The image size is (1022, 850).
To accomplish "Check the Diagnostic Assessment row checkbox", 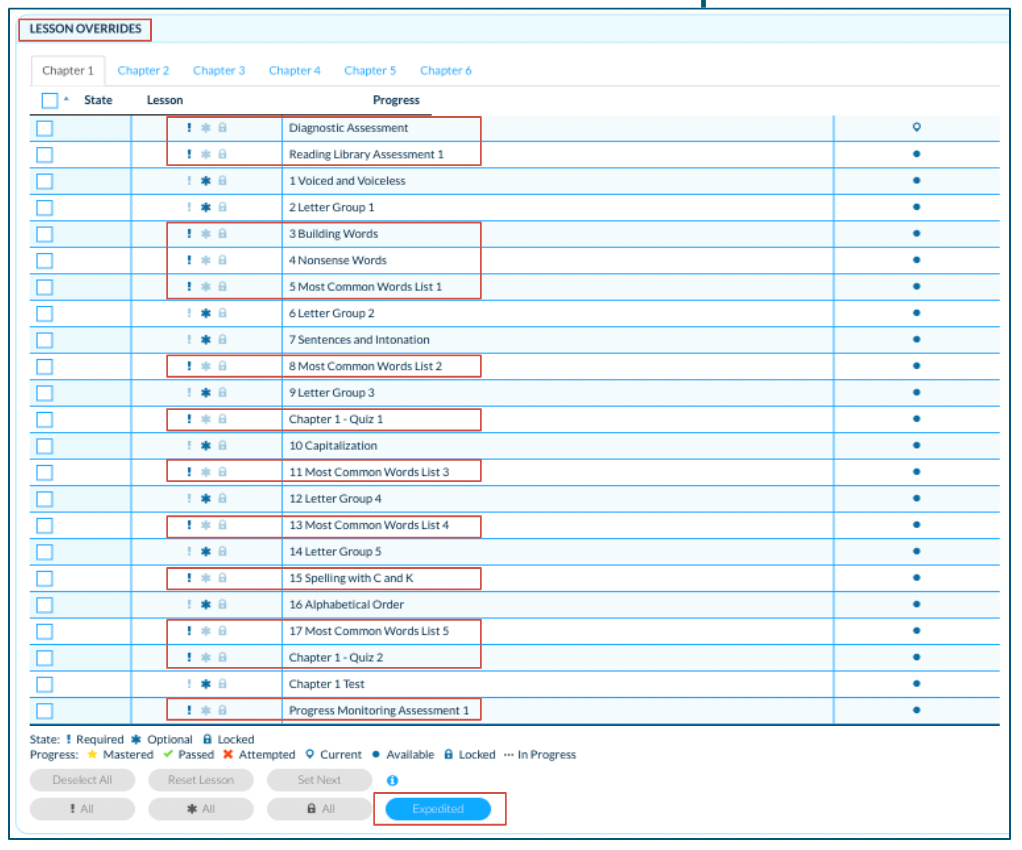I will click(x=44, y=128).
